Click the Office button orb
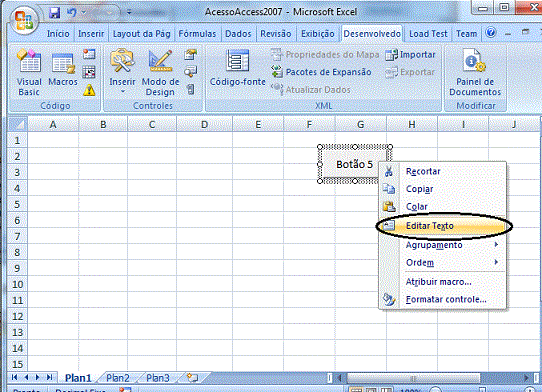Viewport: 542px width, 392px height. [24, 20]
